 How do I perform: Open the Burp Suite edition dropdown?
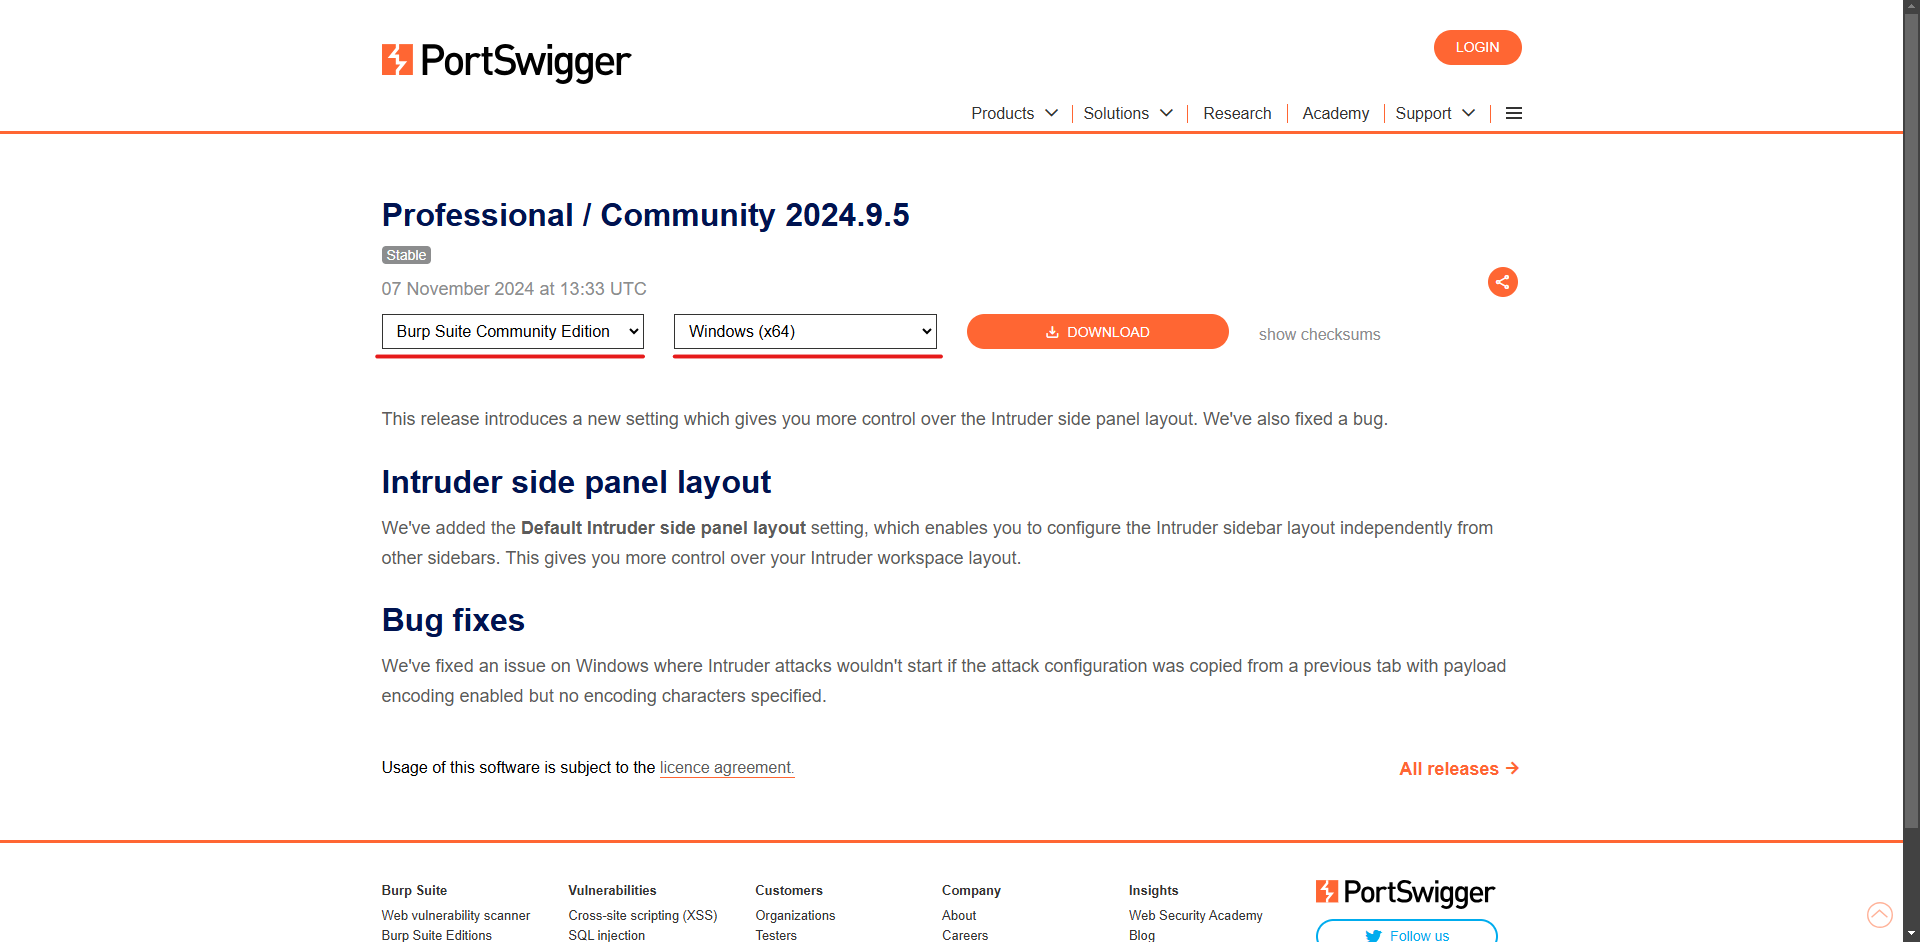[x=513, y=331]
